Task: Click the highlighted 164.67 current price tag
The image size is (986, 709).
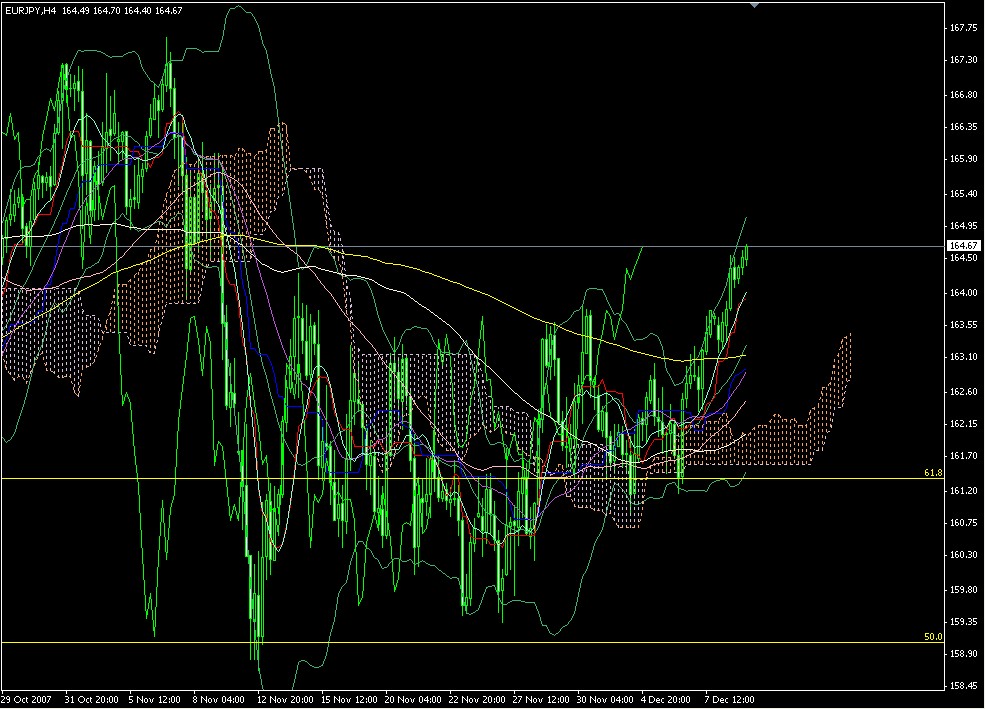Action: coord(963,243)
